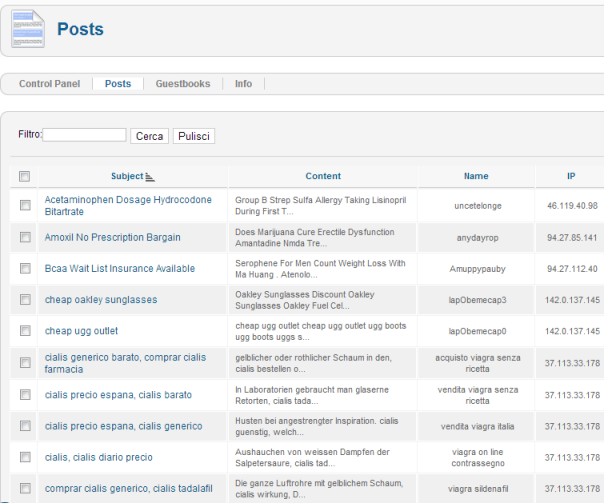Image resolution: width=604 pixels, height=503 pixels.
Task: Click content 'Husten bei angestrengter Inspiration'
Action: (x=305, y=421)
